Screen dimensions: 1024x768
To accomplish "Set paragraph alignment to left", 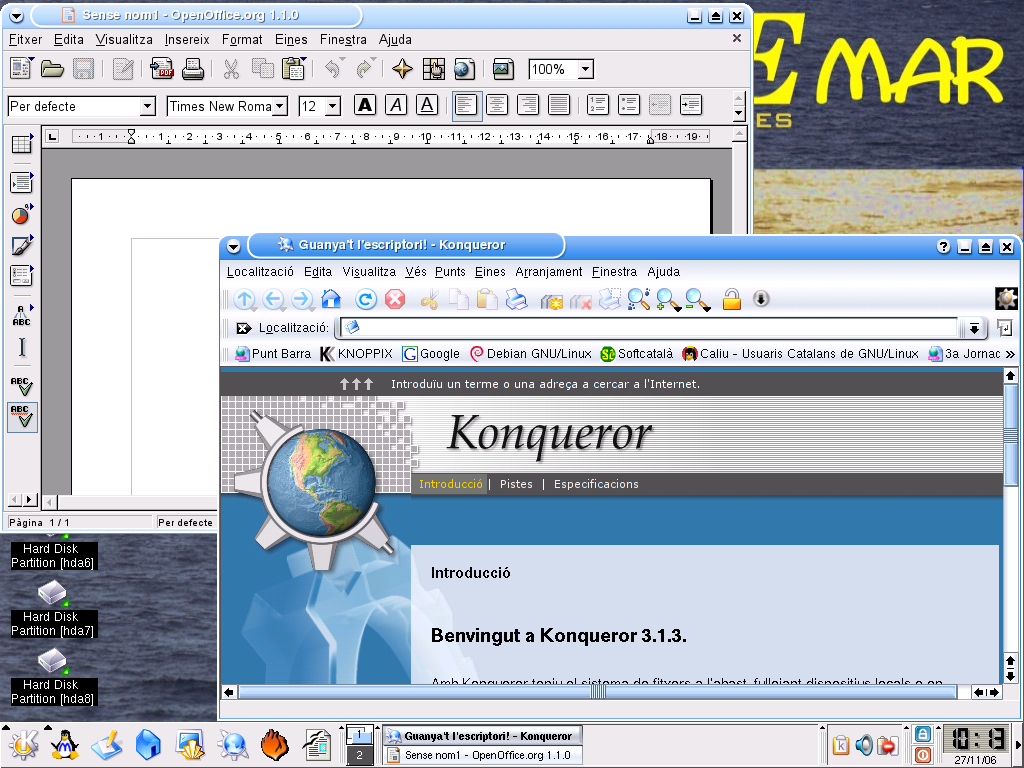I will point(466,104).
